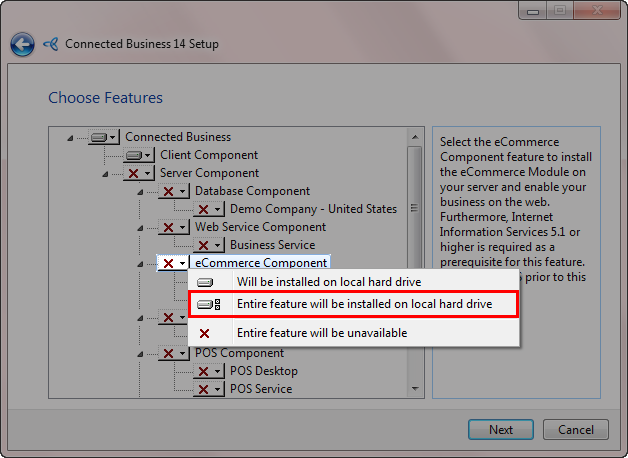Collapse the Database Component tree node
This screenshot has width=628, height=458.
[x=140, y=192]
